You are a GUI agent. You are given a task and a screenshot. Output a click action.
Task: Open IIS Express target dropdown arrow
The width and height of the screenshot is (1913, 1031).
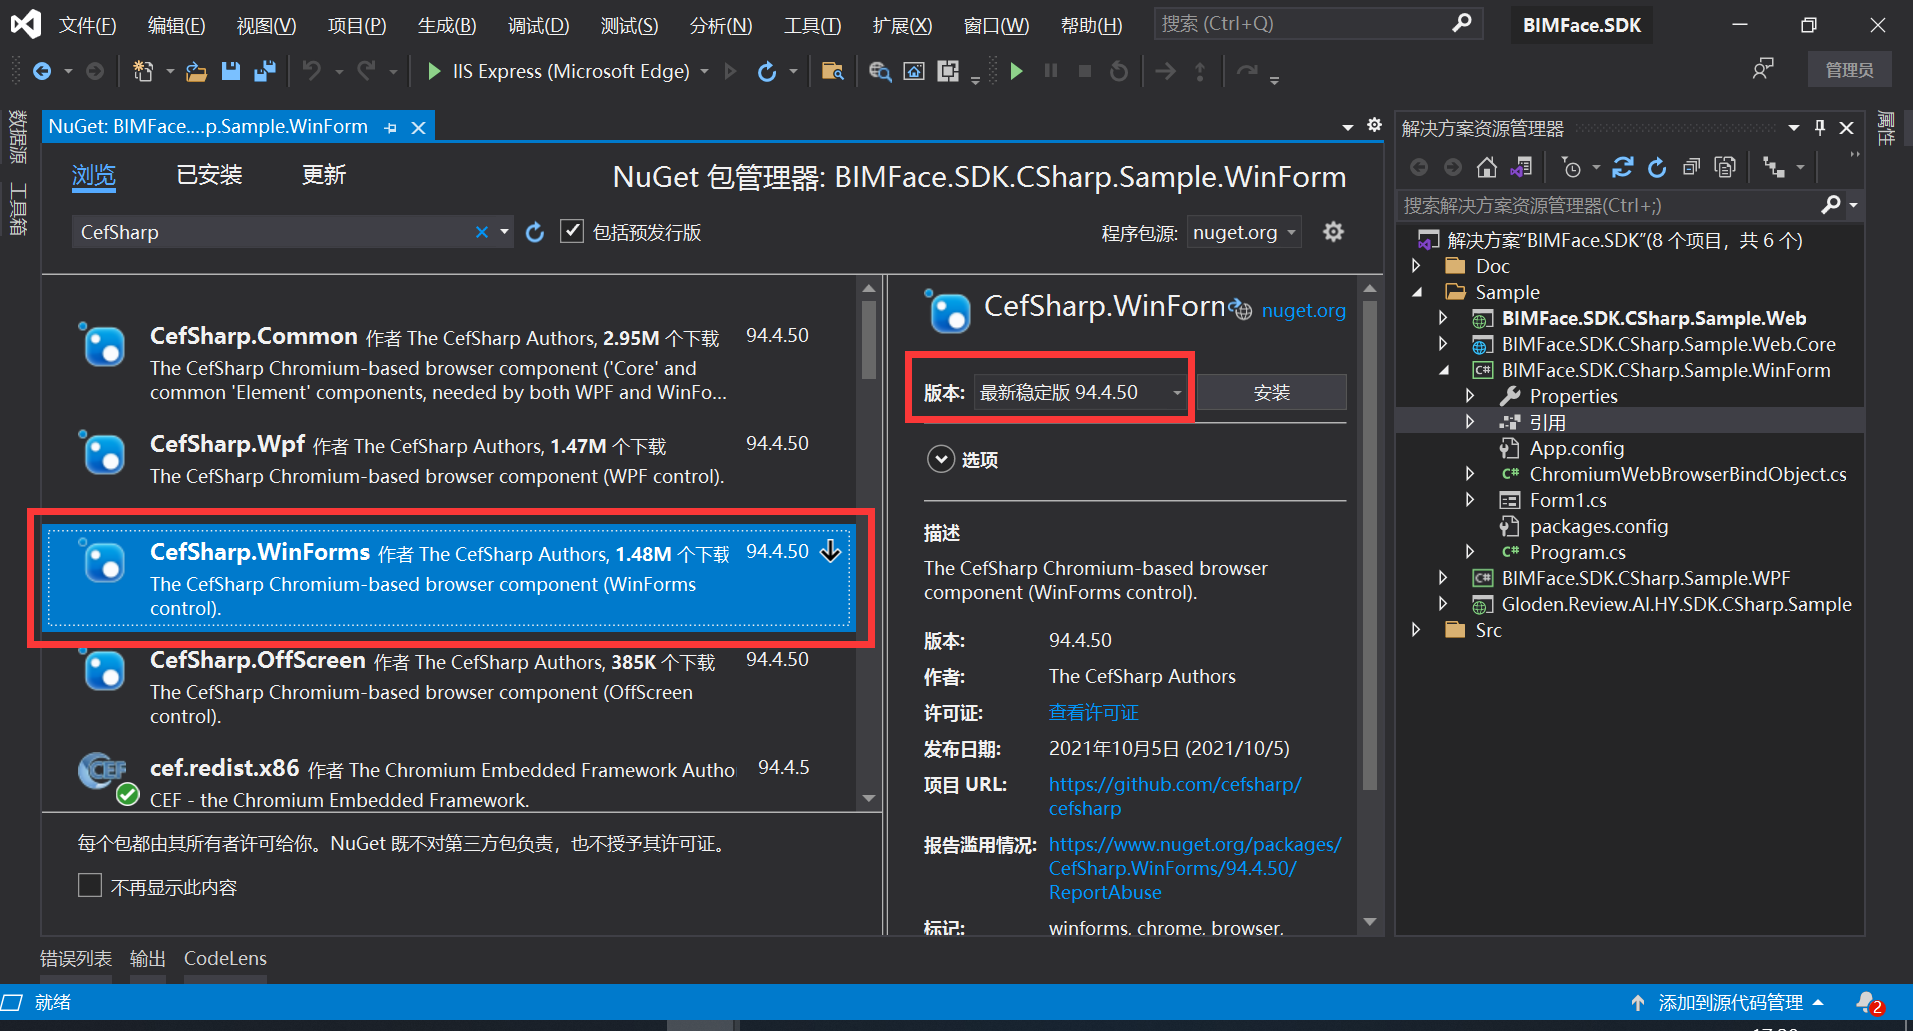point(705,71)
